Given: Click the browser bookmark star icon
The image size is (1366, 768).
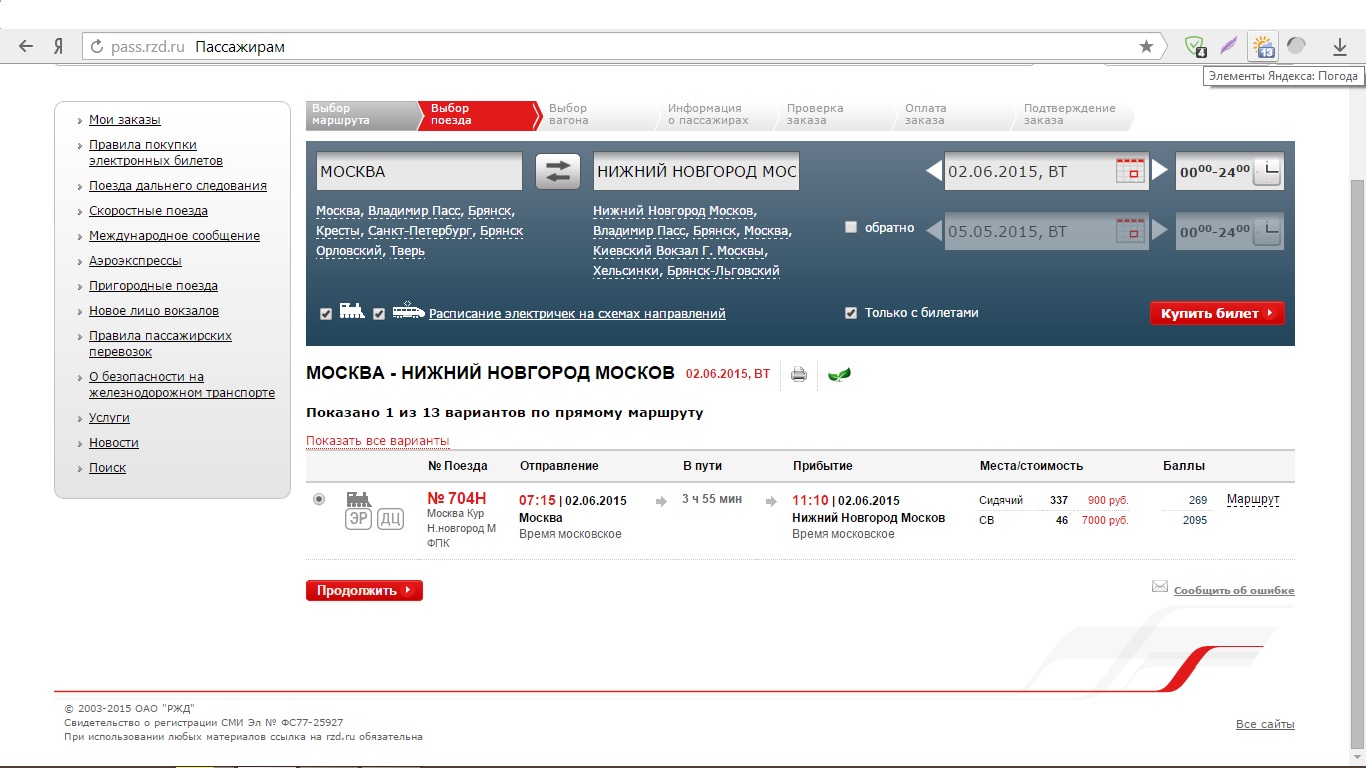Looking at the screenshot, I should (x=1146, y=46).
